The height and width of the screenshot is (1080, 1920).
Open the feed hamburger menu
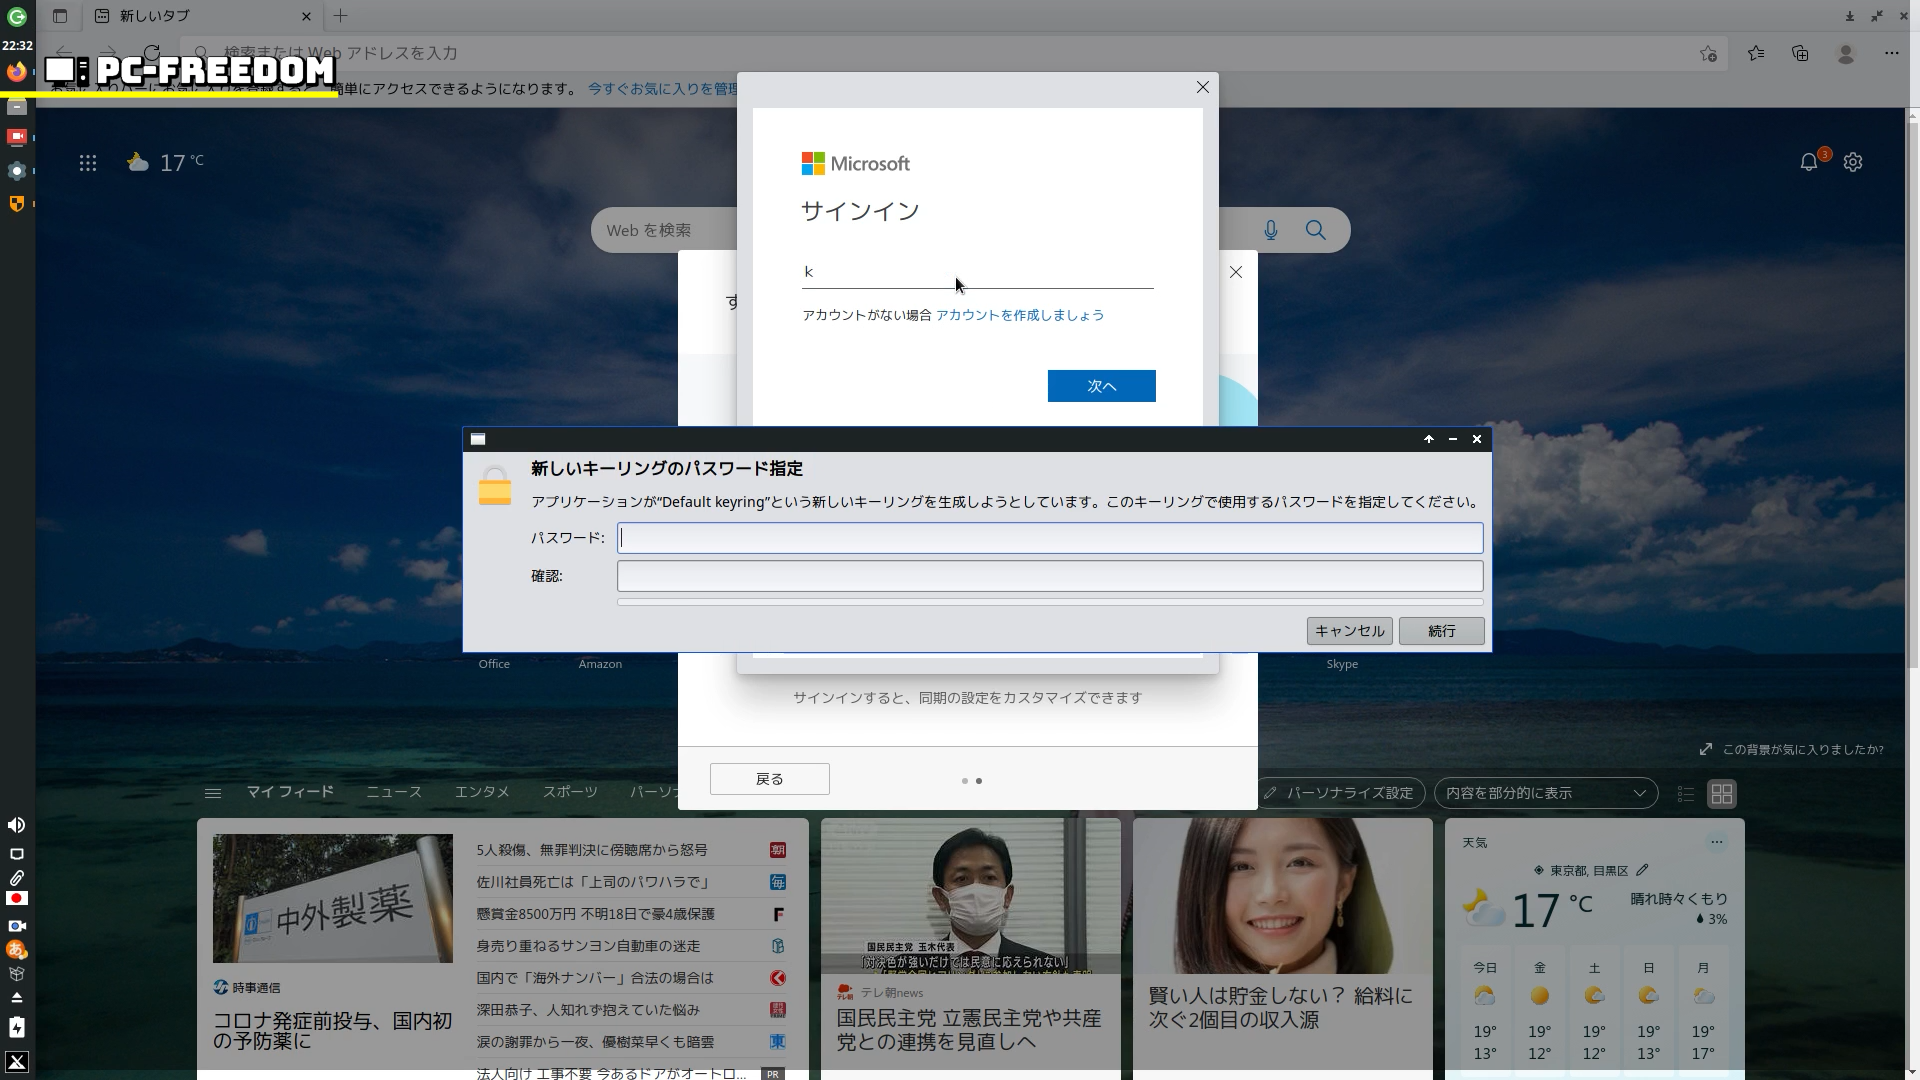212,793
